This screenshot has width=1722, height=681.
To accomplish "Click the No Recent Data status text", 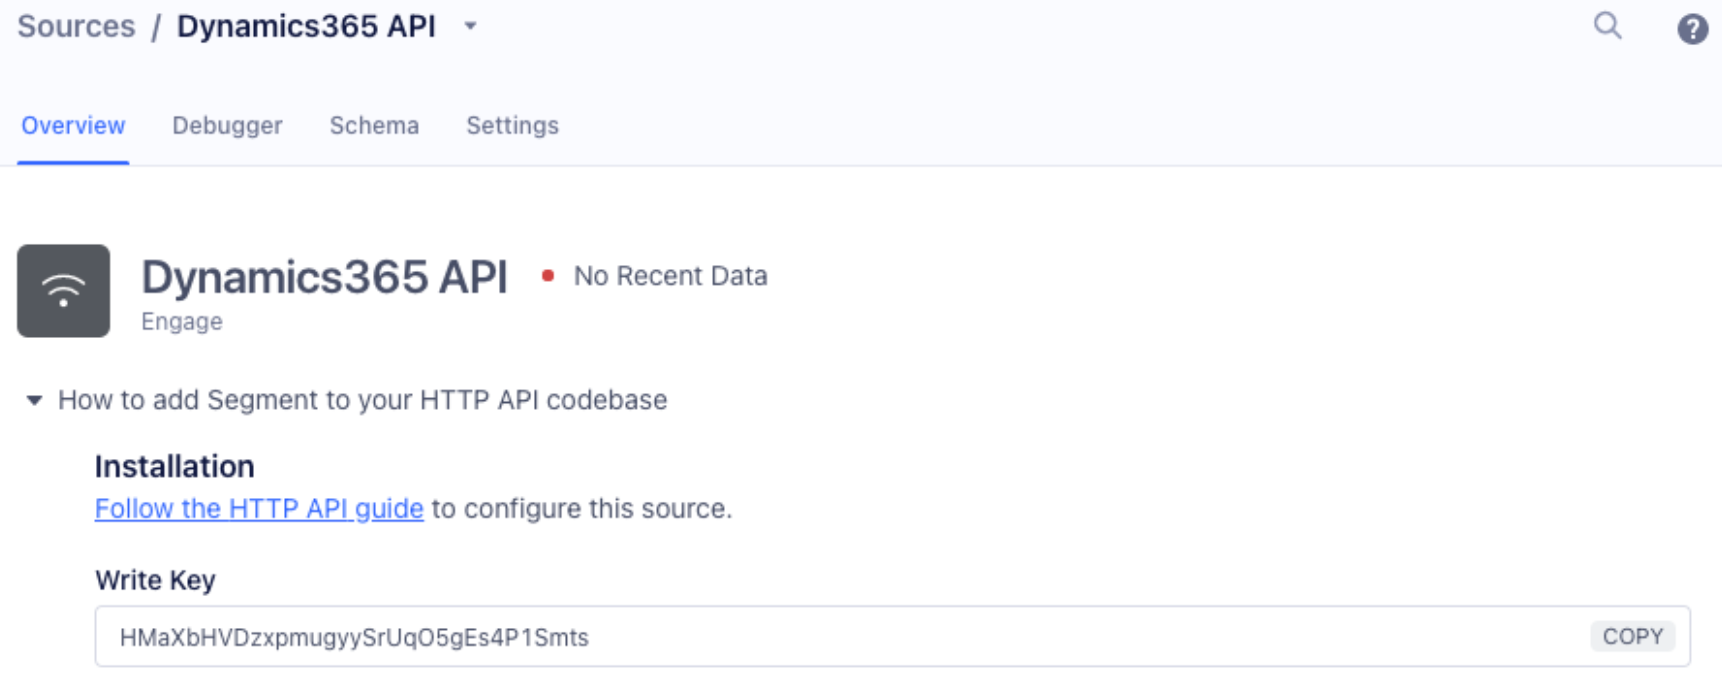I will (x=670, y=276).
